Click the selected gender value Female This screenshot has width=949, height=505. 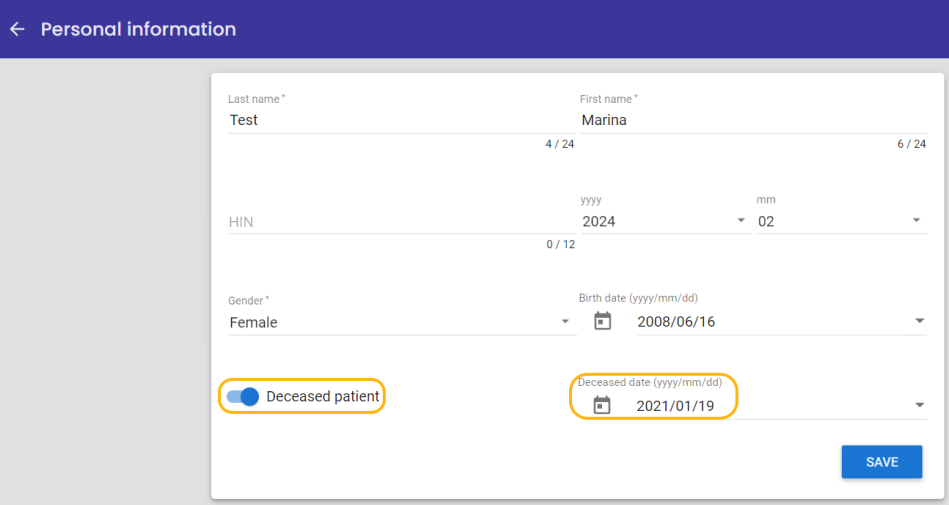click(x=254, y=323)
